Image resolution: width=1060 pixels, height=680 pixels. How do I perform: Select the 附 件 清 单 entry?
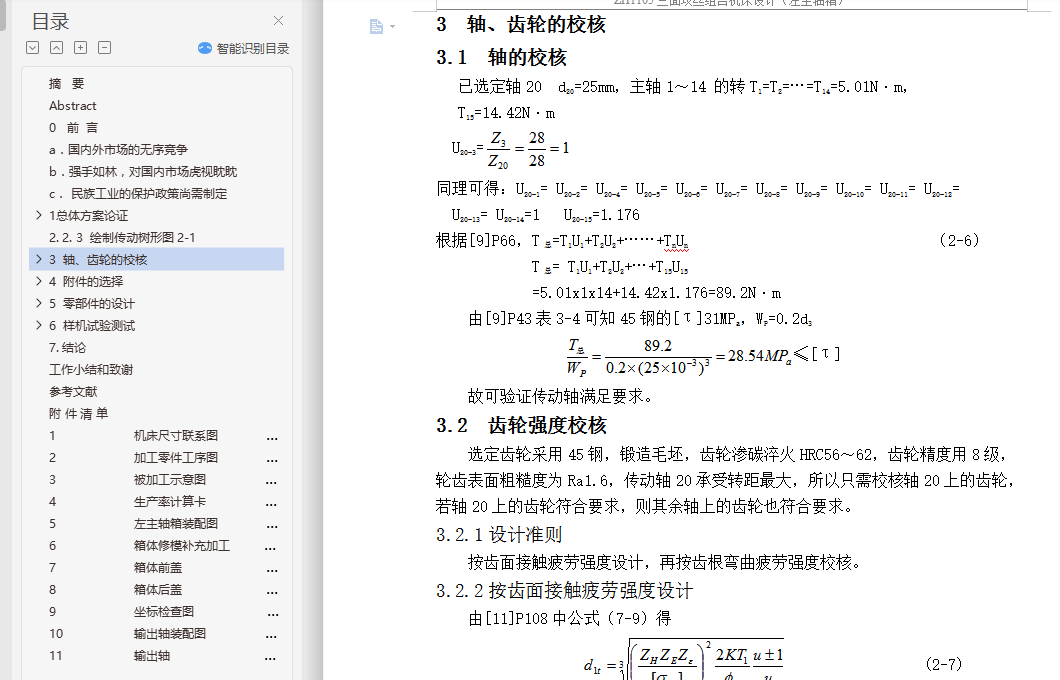[x=78, y=413]
